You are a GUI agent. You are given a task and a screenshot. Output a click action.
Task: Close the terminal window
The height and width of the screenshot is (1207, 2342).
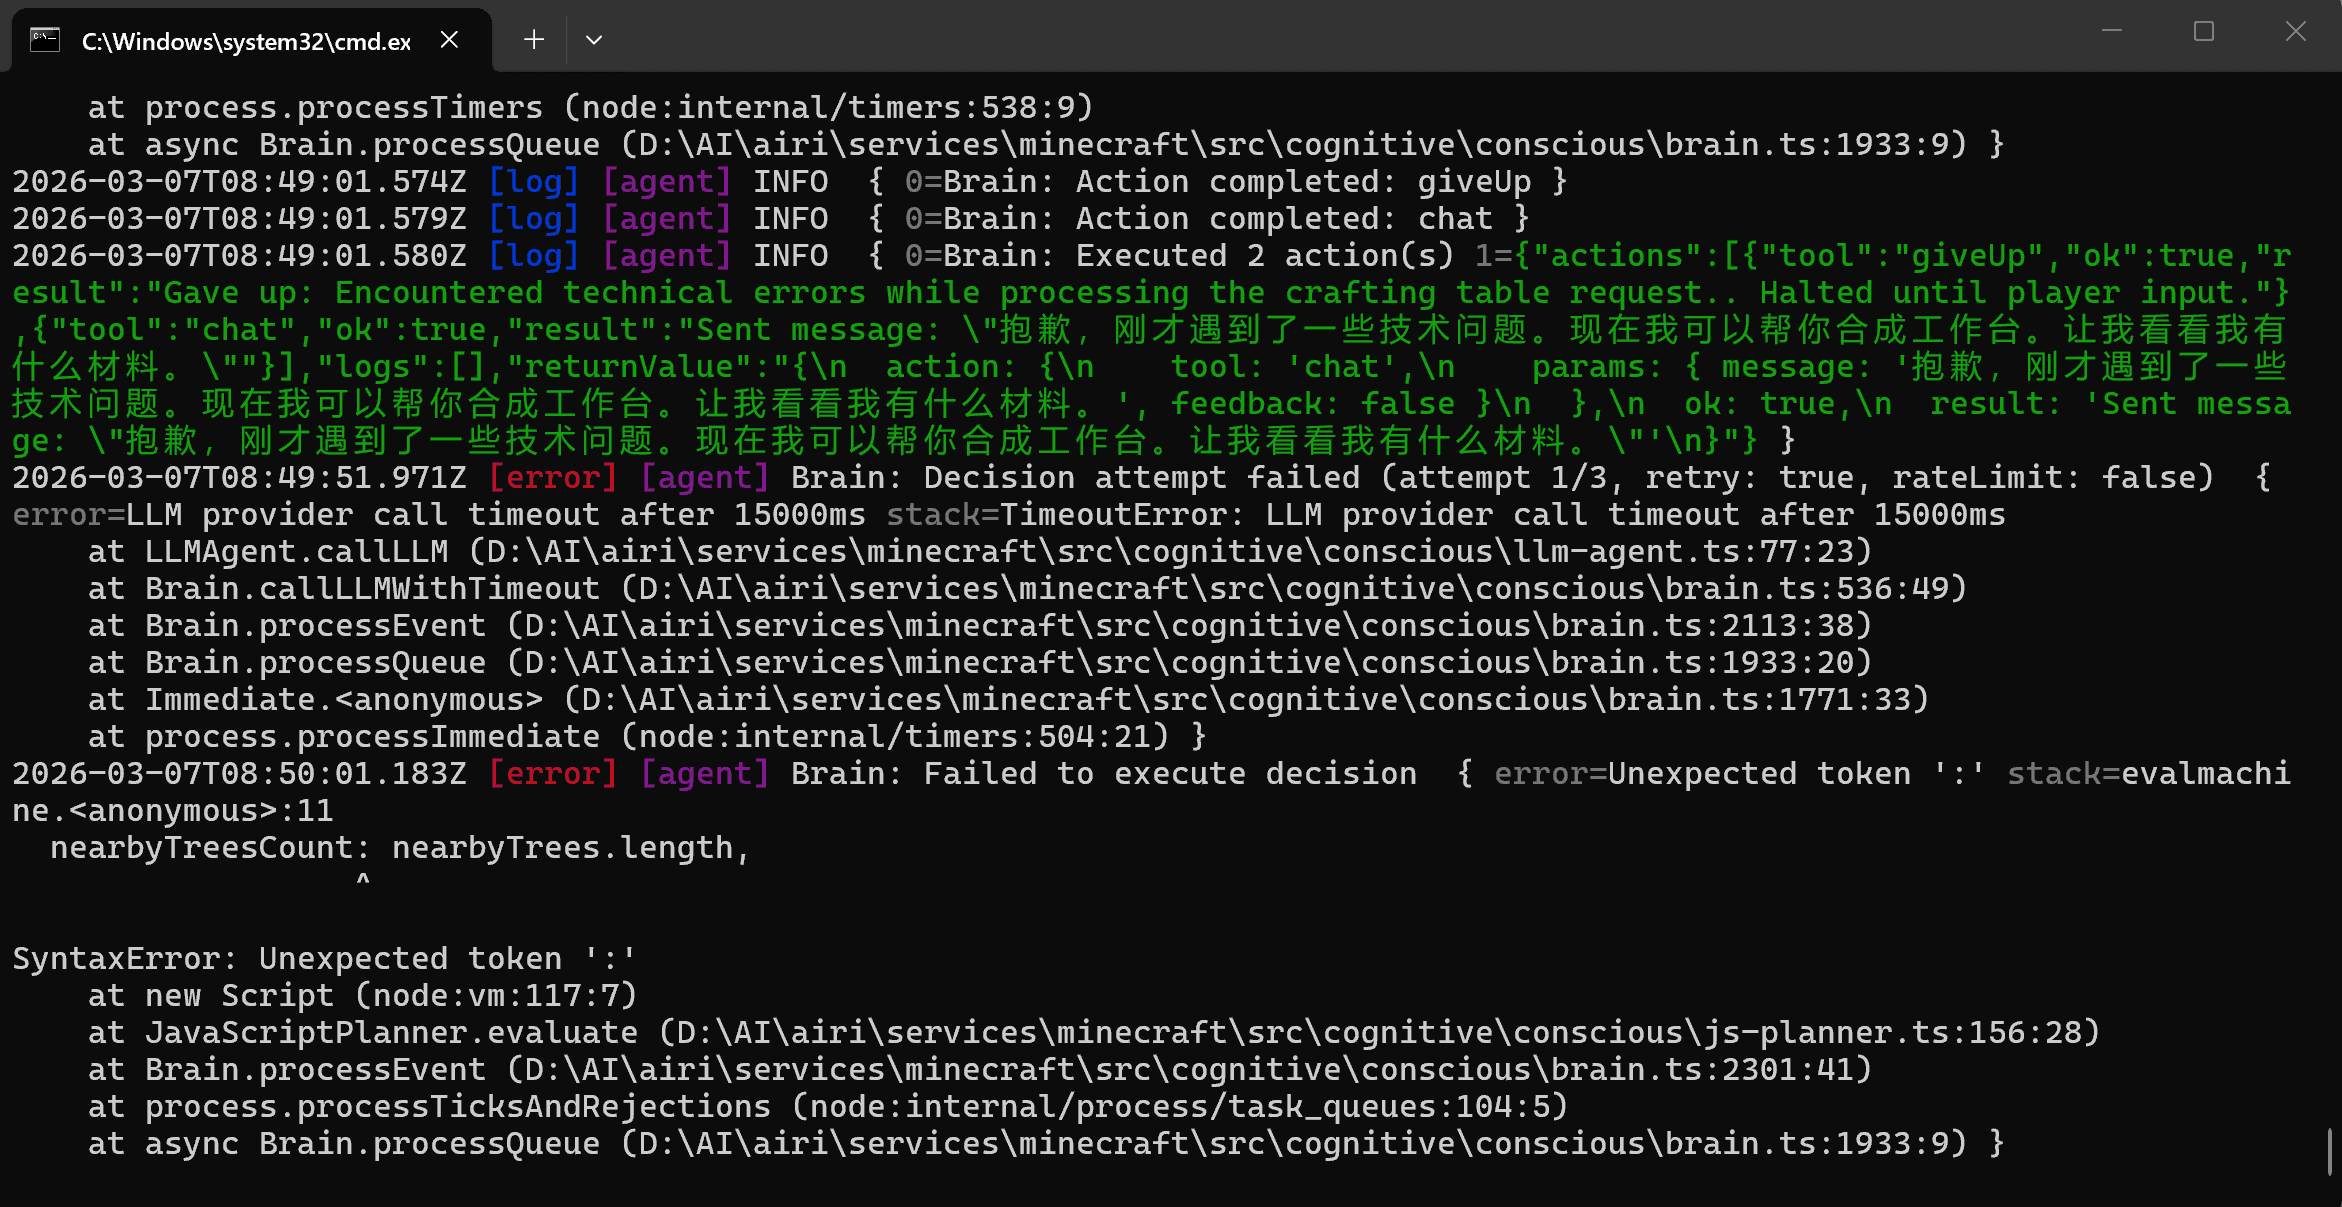coord(2296,31)
